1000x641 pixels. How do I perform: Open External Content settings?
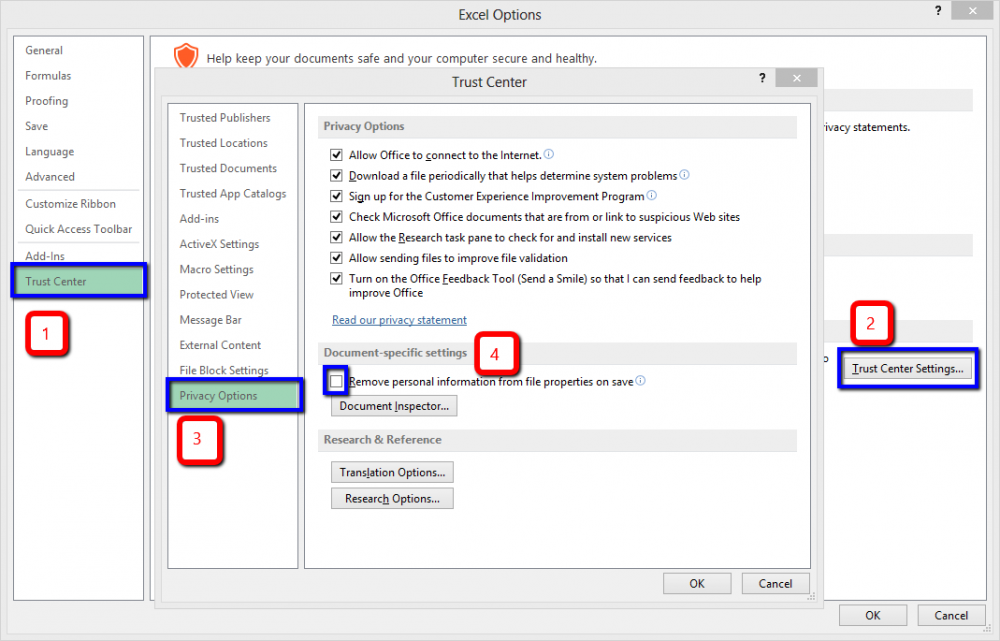[x=220, y=345]
